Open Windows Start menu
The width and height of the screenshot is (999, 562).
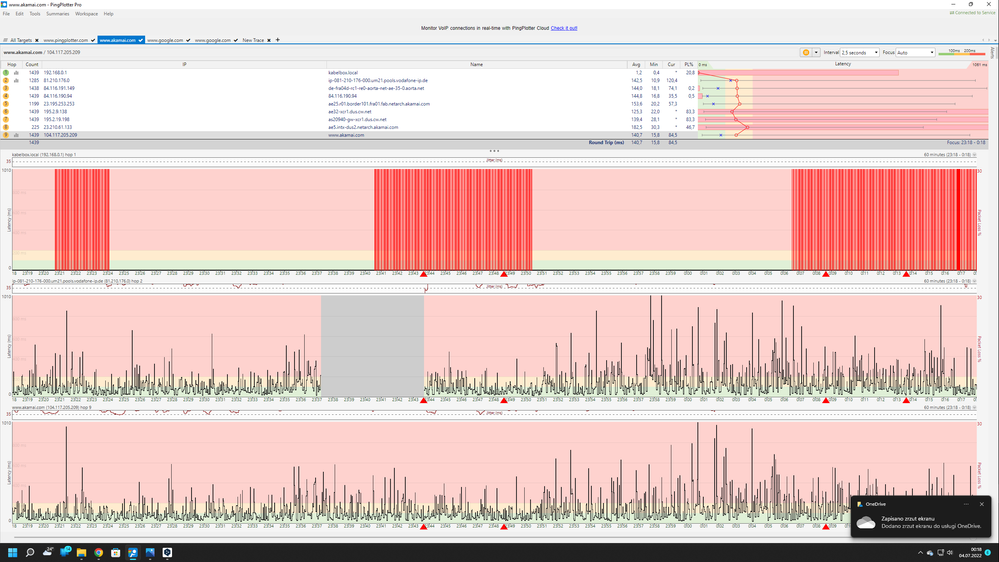pyautogui.click(x=13, y=552)
